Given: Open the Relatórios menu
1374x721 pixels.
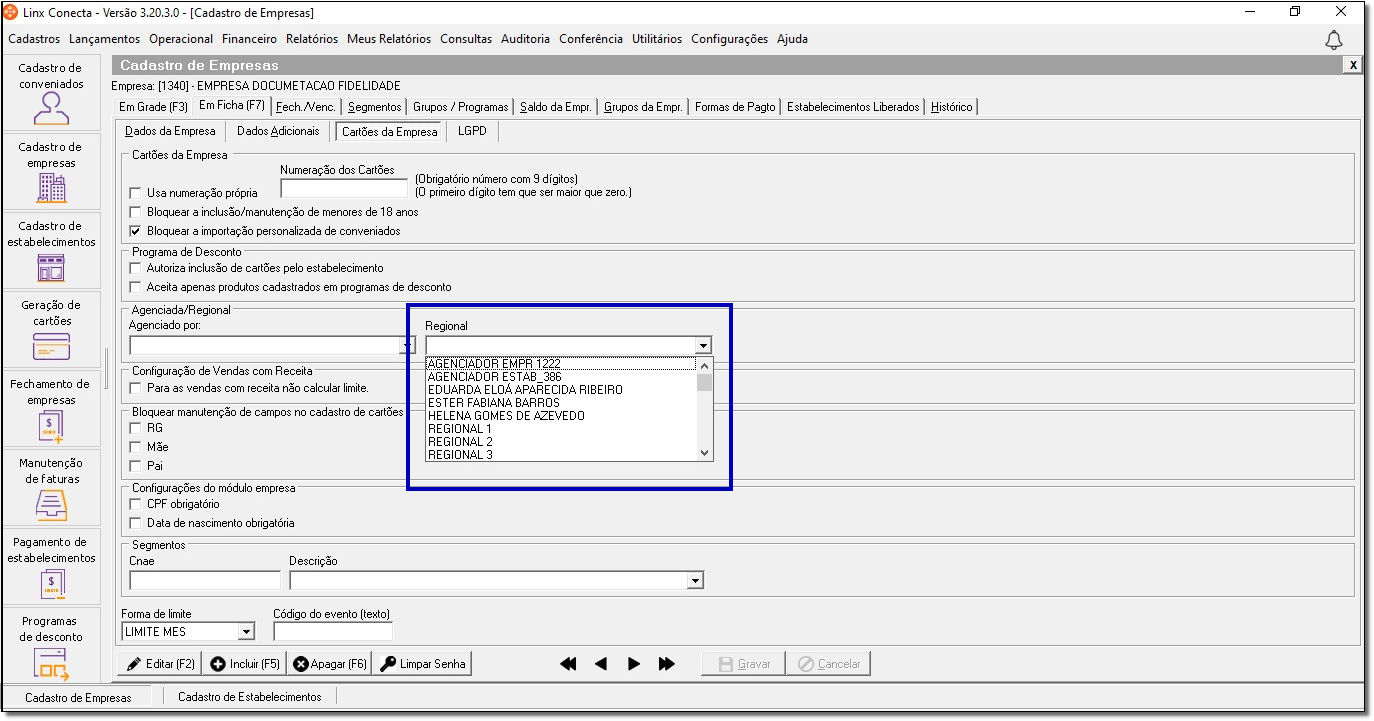Looking at the screenshot, I should pos(312,39).
